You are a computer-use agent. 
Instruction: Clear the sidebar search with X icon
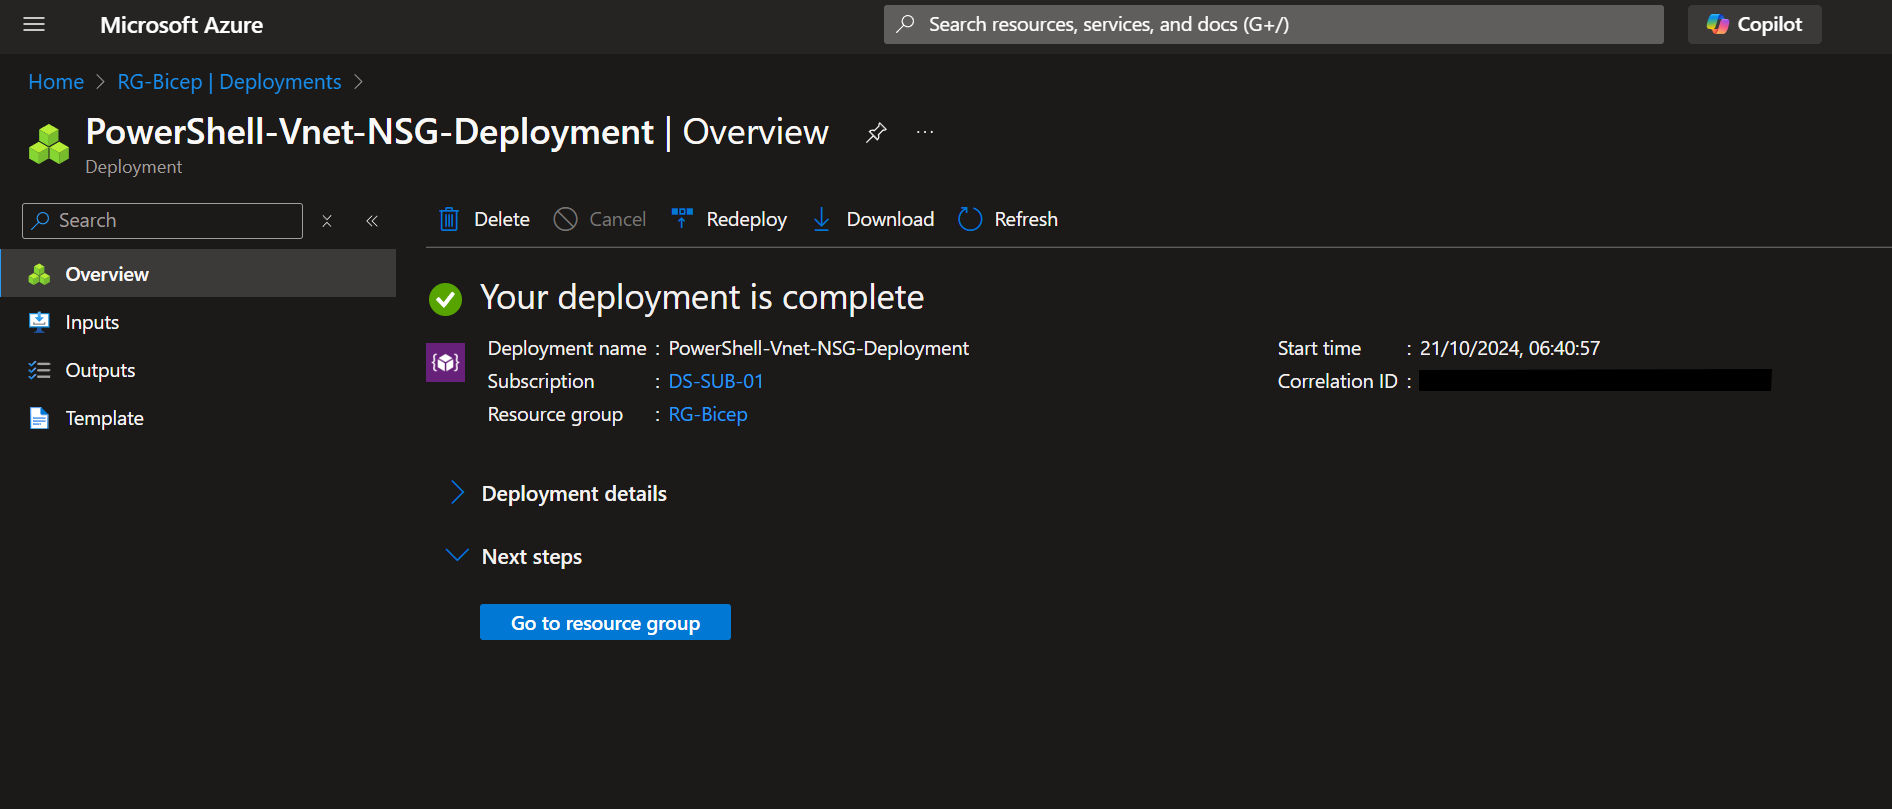coord(327,221)
